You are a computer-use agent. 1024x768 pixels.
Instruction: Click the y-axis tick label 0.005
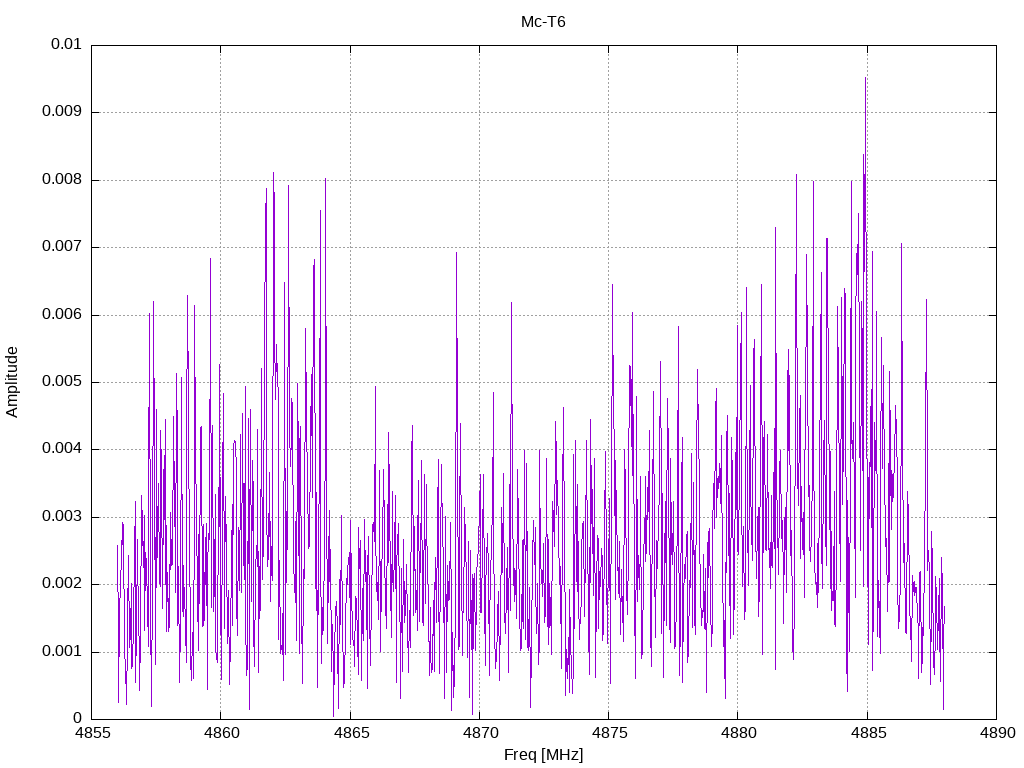(62, 382)
